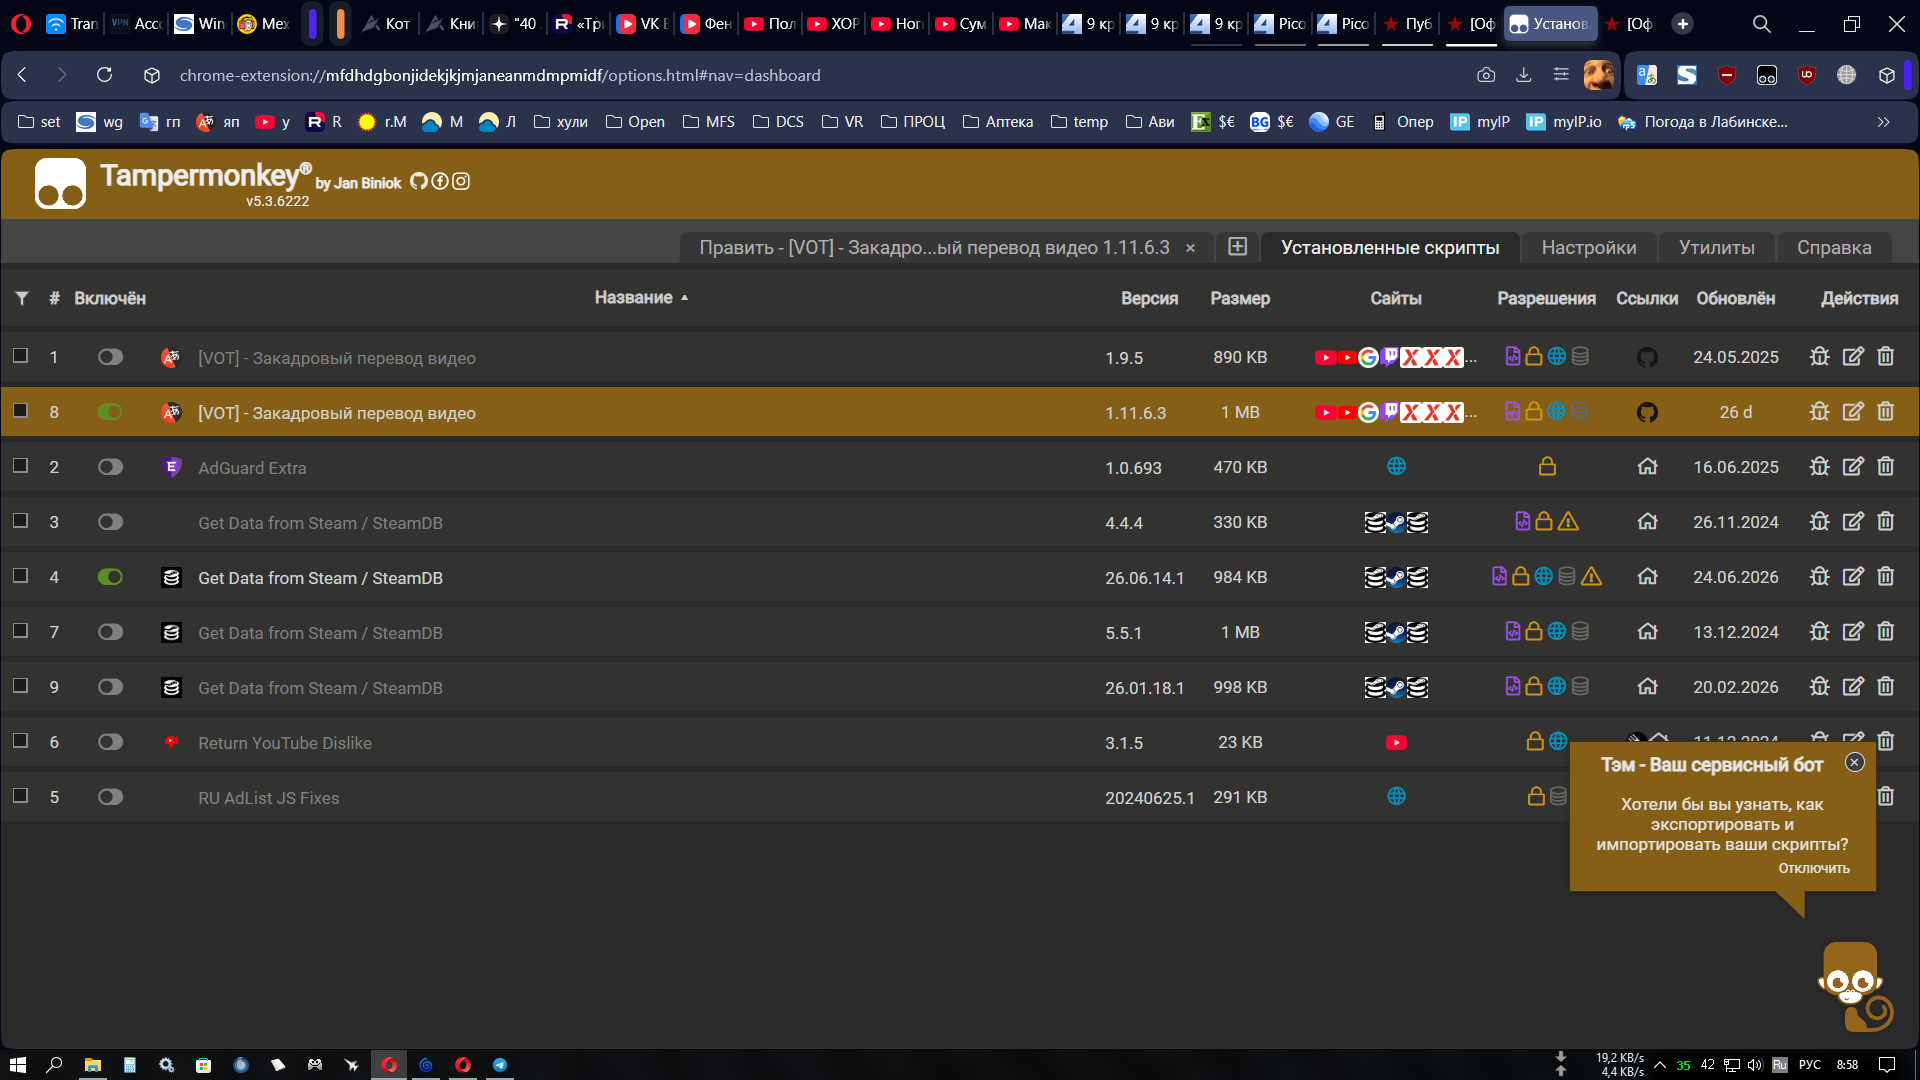Open Tampermonkey Facebook link in header
The width and height of the screenshot is (1920, 1080).
(440, 181)
